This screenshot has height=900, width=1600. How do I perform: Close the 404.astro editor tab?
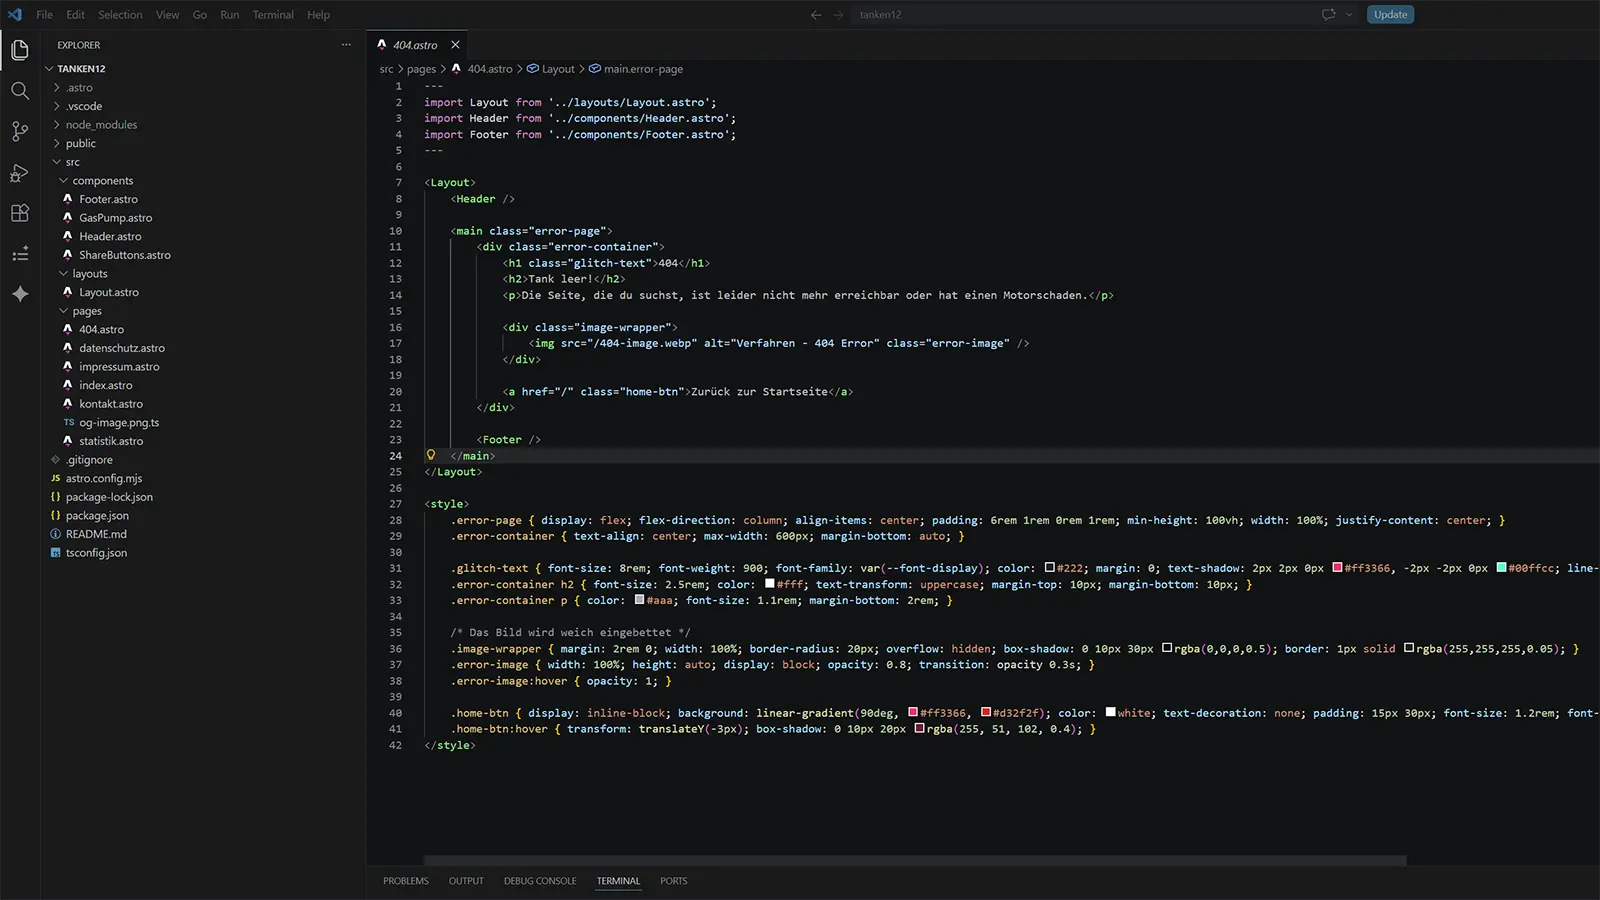[x=455, y=45]
